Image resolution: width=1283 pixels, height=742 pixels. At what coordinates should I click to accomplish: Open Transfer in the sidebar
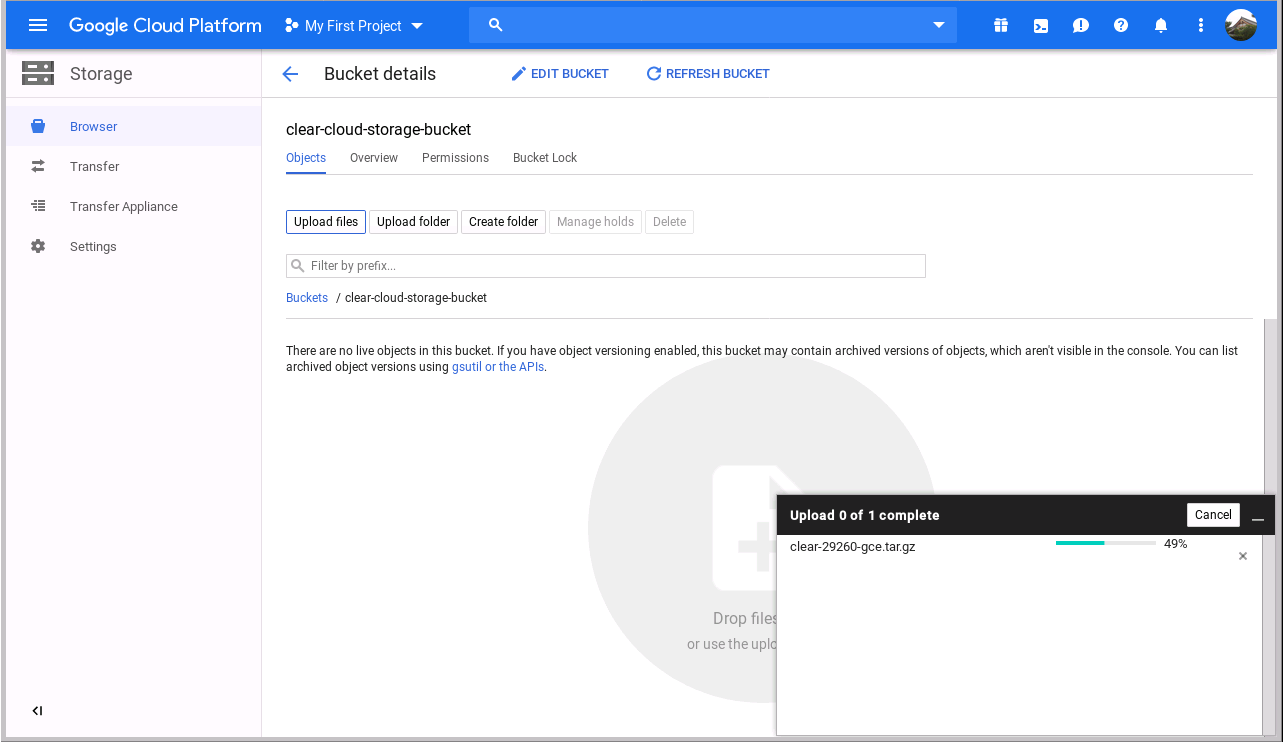(134, 167)
